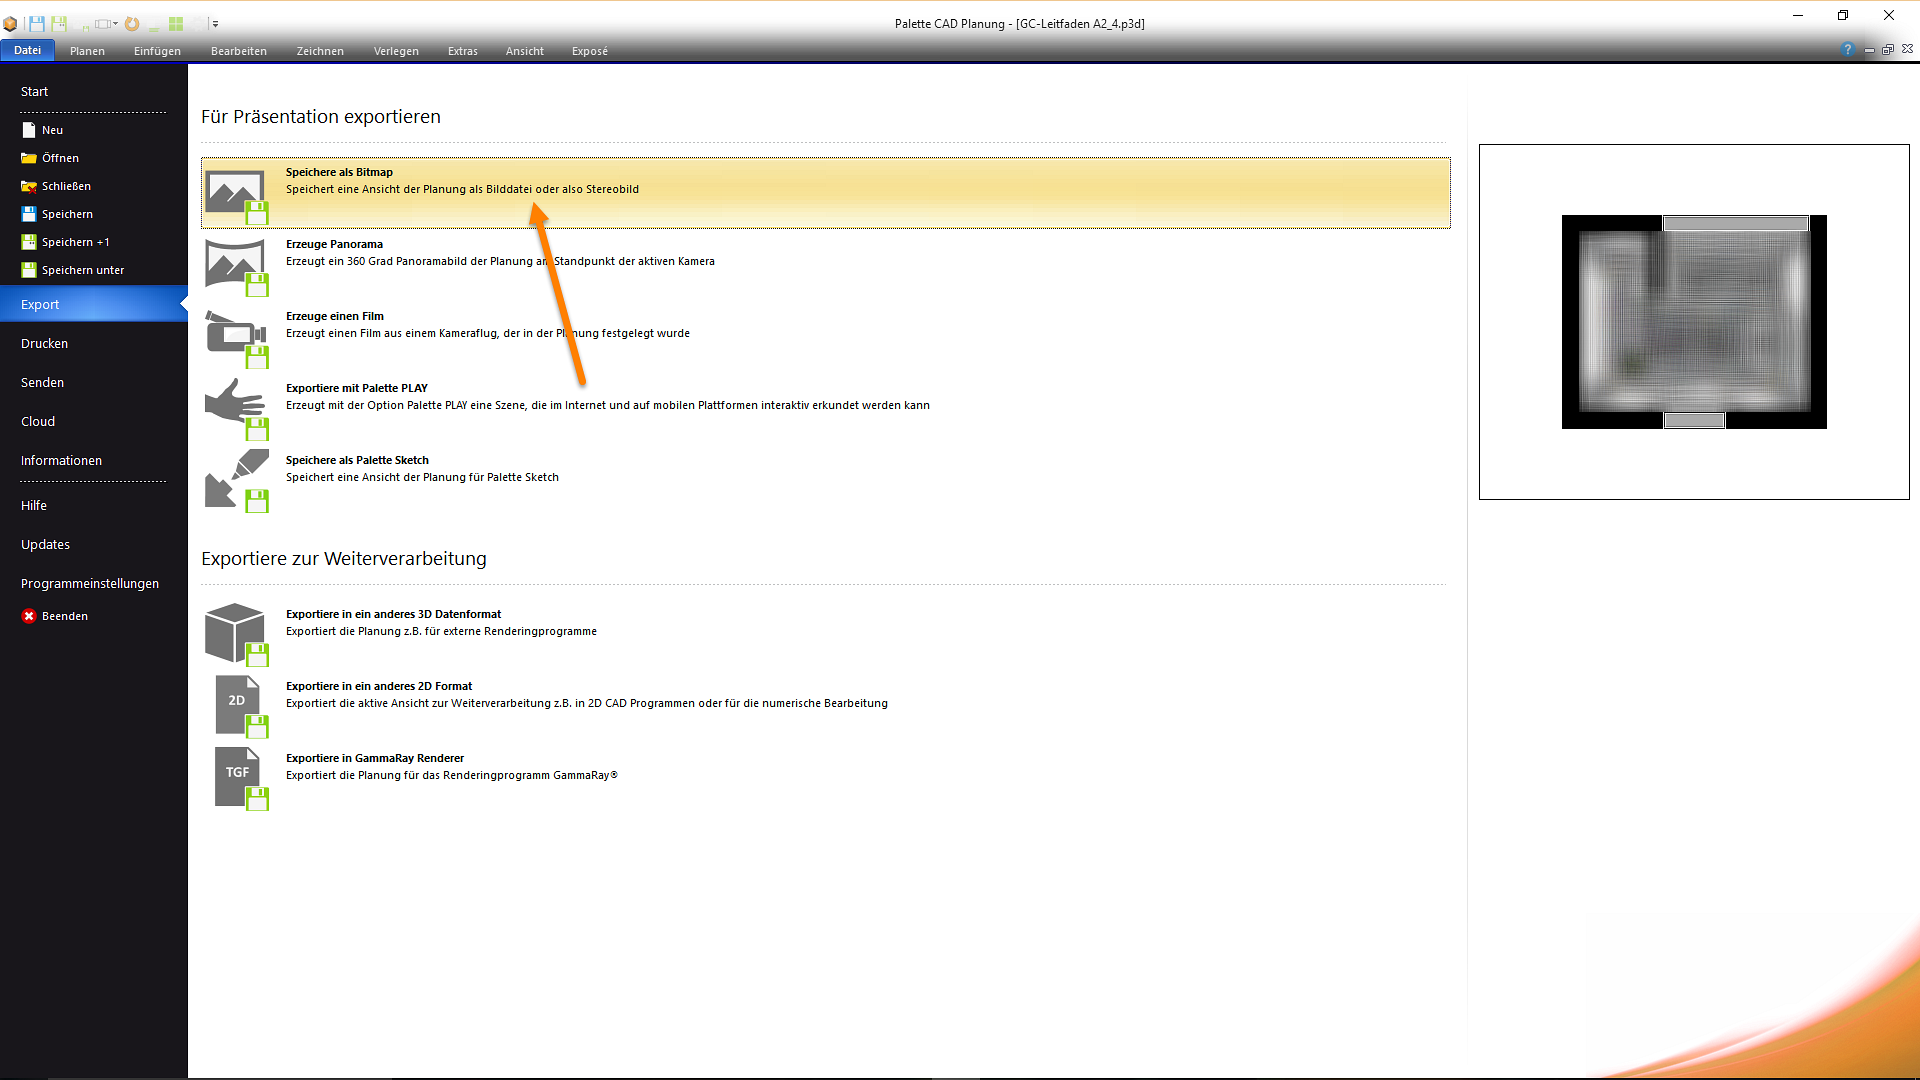Switch to the Planen ribbon tab
The image size is (1920, 1080).
(x=87, y=51)
